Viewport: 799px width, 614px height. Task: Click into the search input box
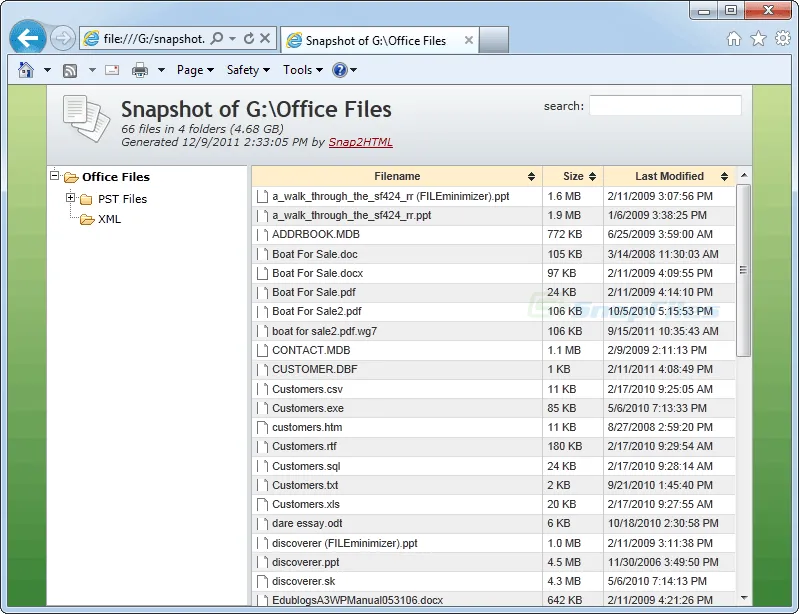pos(665,105)
